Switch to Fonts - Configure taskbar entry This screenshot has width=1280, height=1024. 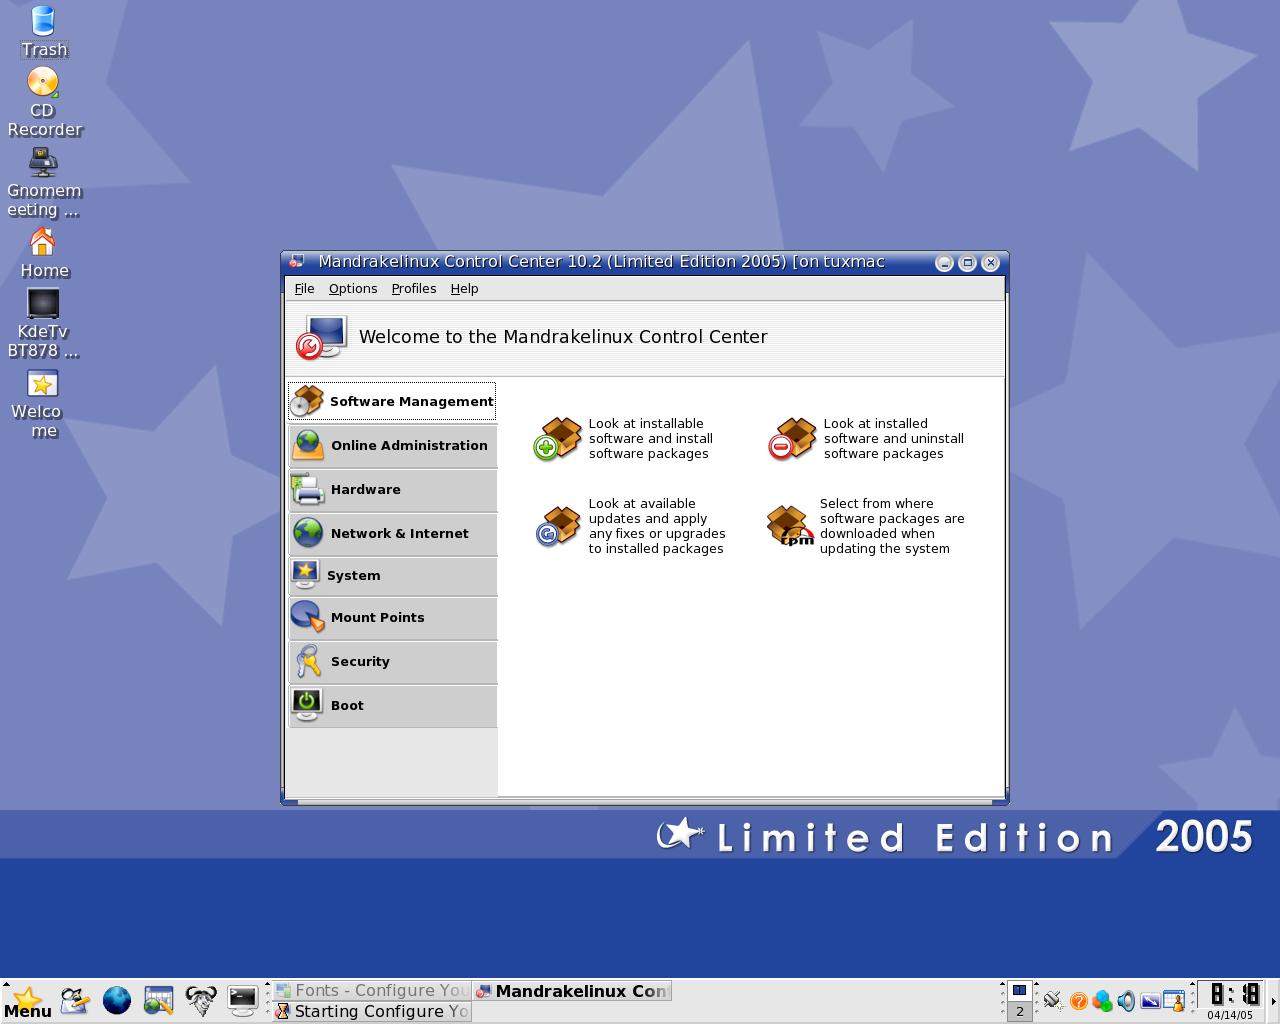tap(372, 991)
